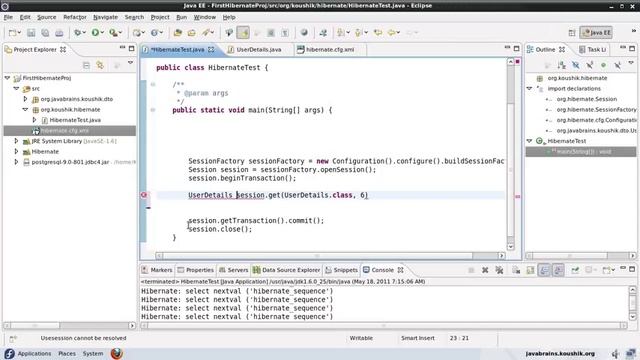Screen dimensions: 640x360
Task: Toggle Link with Editor in Project Explorer
Action: [100, 65]
